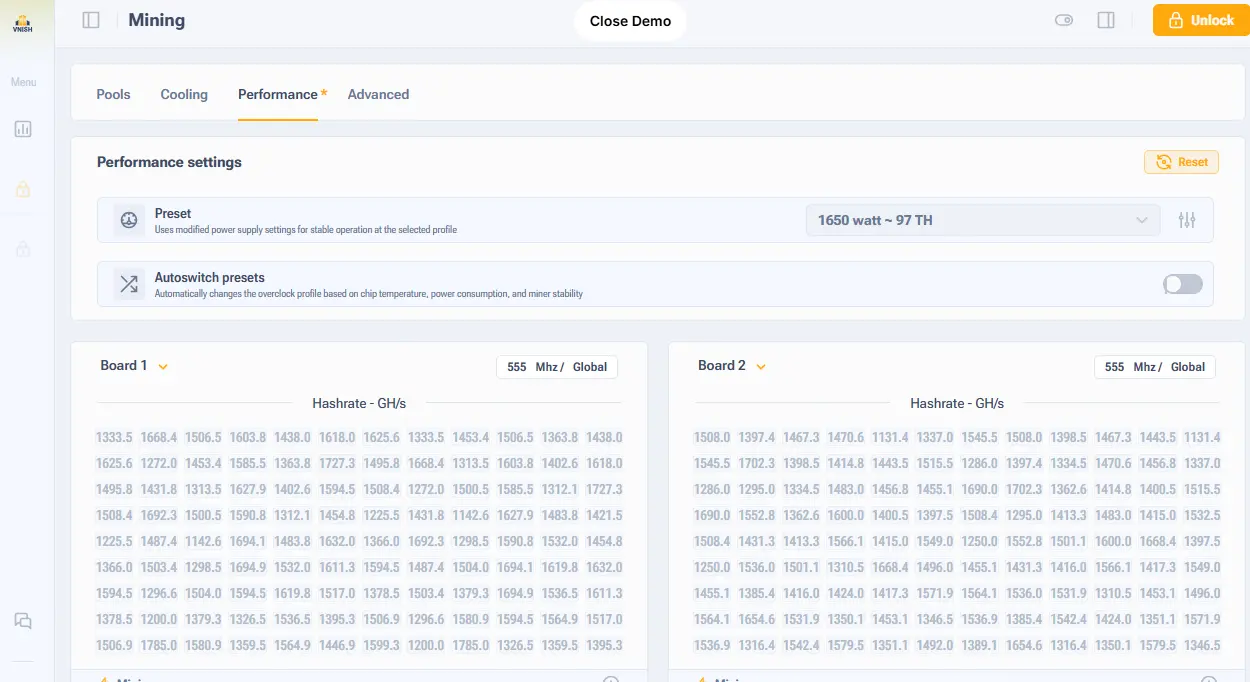Click the orange Unlock button

click(x=1200, y=20)
